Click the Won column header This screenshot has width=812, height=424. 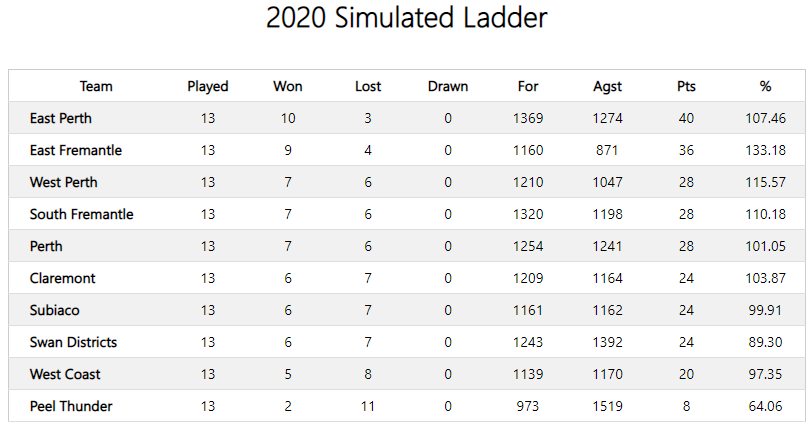point(287,86)
